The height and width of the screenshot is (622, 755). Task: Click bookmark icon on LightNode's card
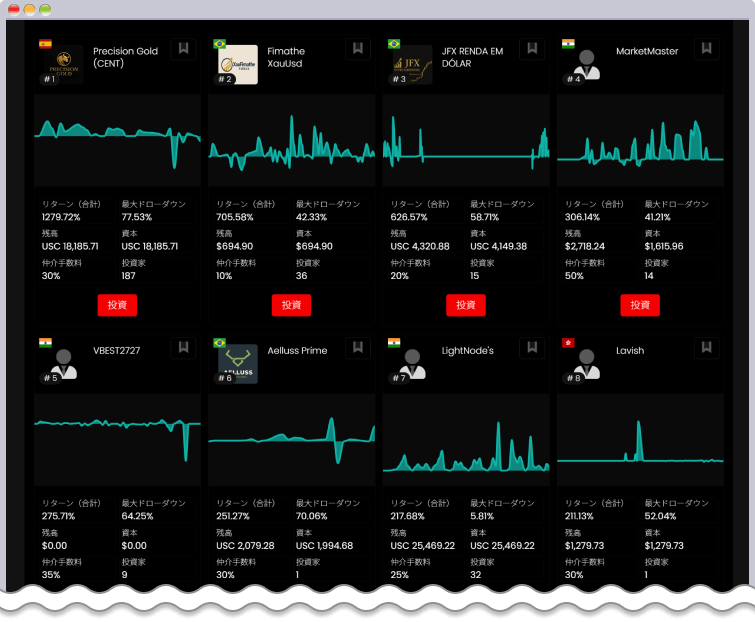coord(531,347)
